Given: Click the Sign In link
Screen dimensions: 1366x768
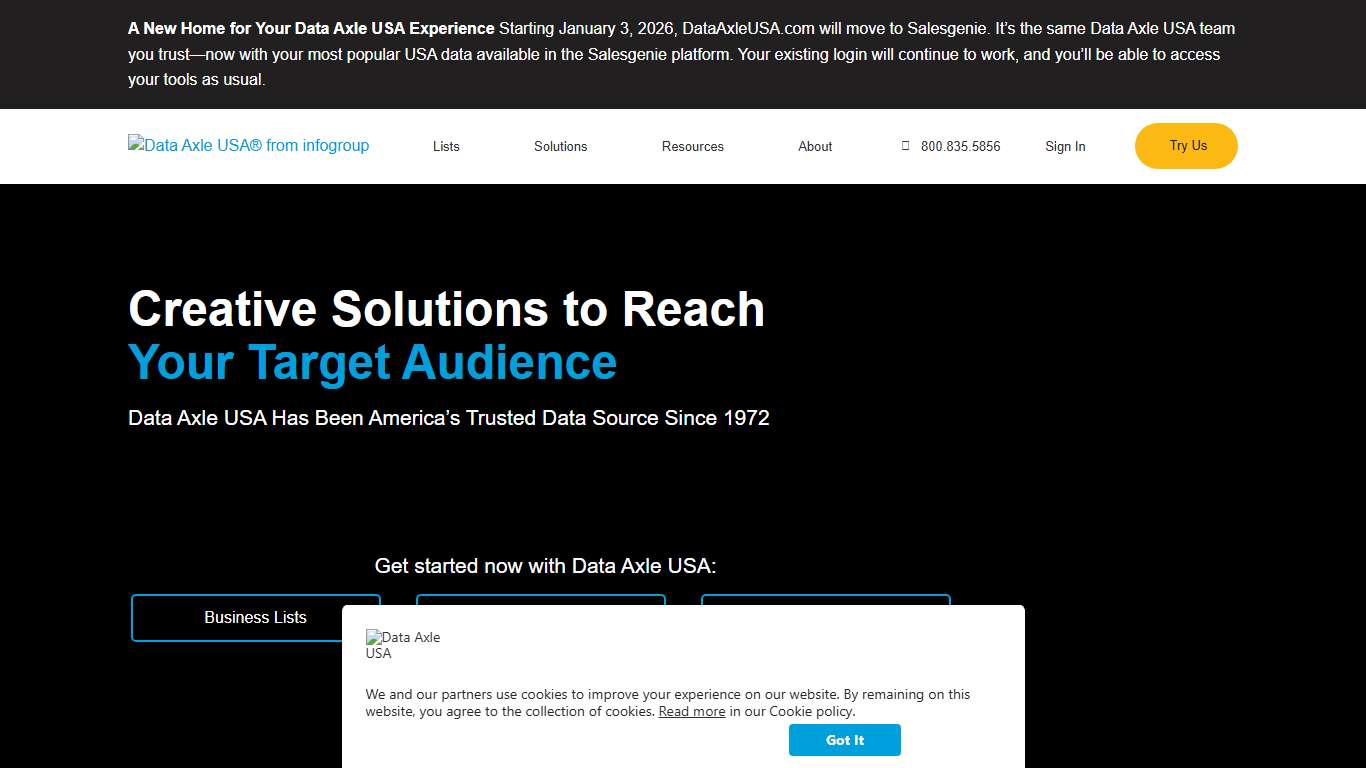Looking at the screenshot, I should 1065,146.
